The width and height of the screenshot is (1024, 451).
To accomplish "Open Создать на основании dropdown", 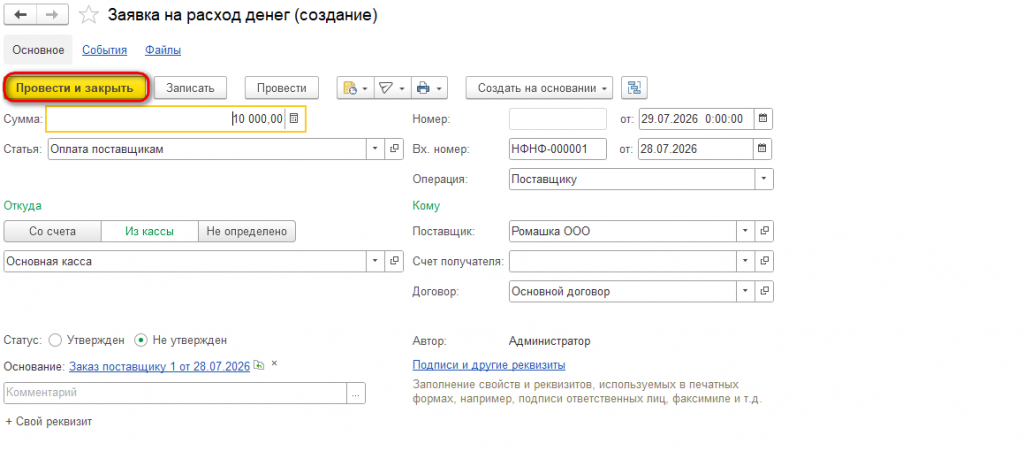I will [539, 88].
